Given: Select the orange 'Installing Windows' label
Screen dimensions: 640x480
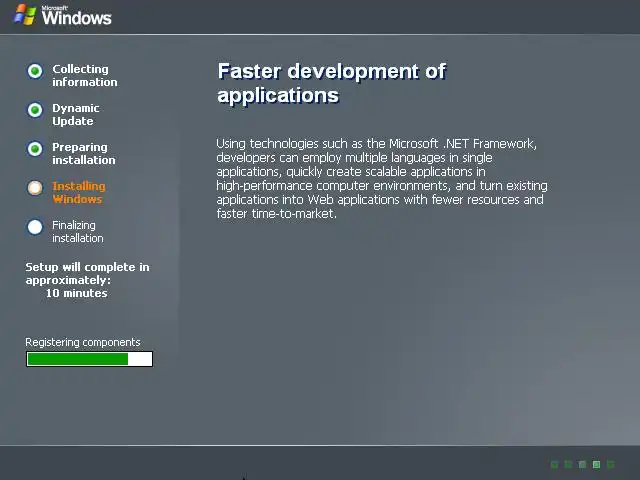Looking at the screenshot, I should pos(79,193).
